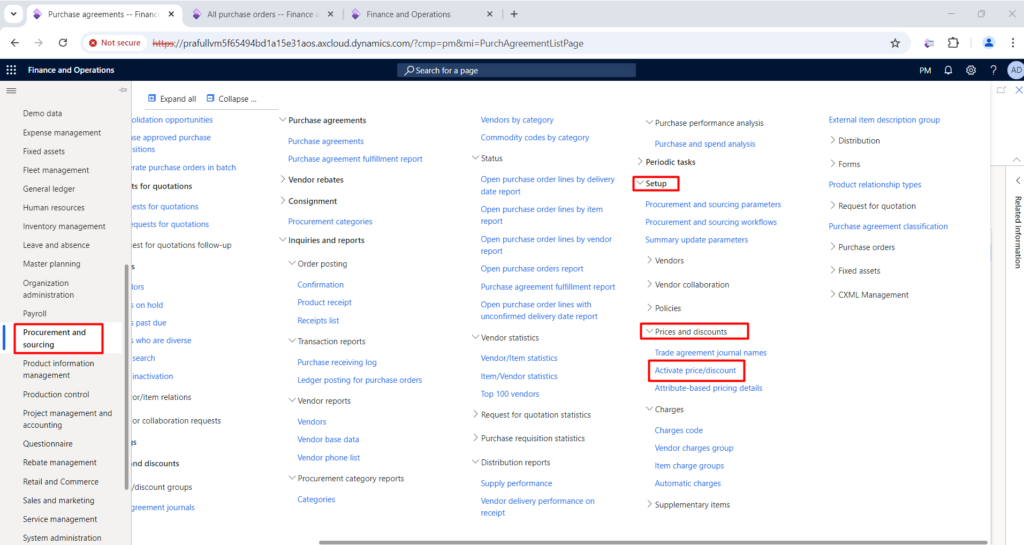
Task: Unpin the navigation pane pin icon
Action: click(123, 90)
